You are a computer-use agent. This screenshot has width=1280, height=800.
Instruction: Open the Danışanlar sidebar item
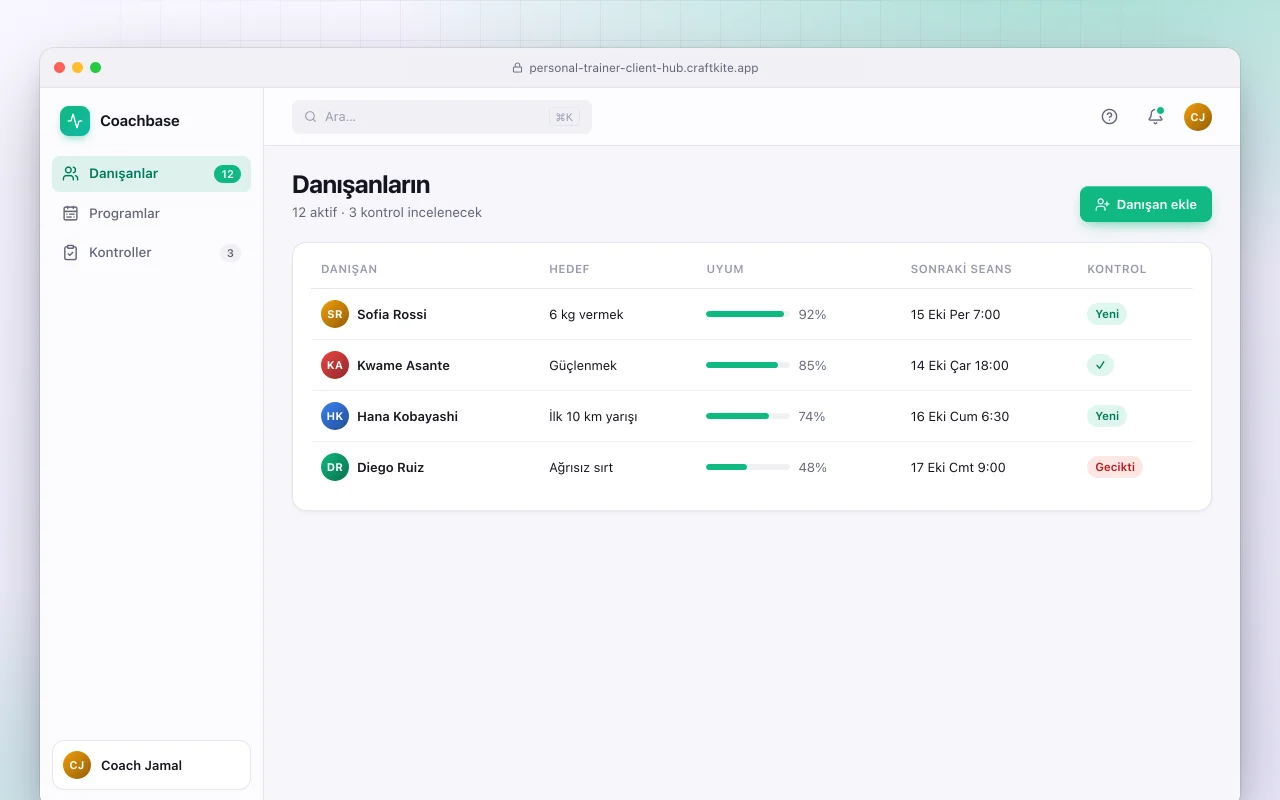151,174
